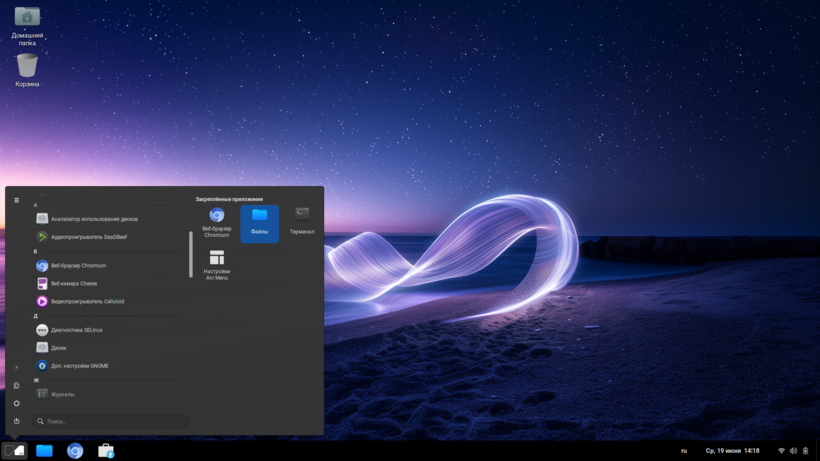Click the power button in menu sidebar
The height and width of the screenshot is (461, 820).
point(16,421)
